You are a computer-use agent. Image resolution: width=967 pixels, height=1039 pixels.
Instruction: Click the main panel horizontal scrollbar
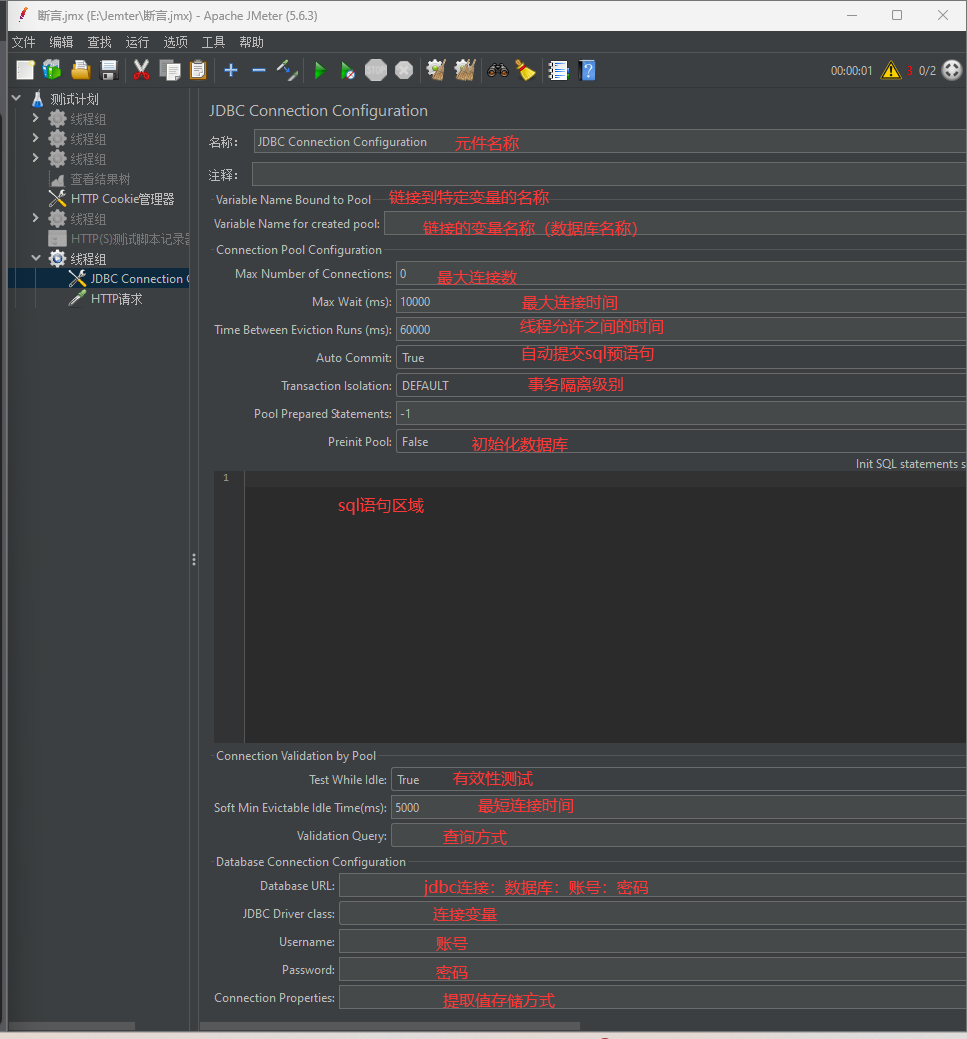pos(390,1026)
